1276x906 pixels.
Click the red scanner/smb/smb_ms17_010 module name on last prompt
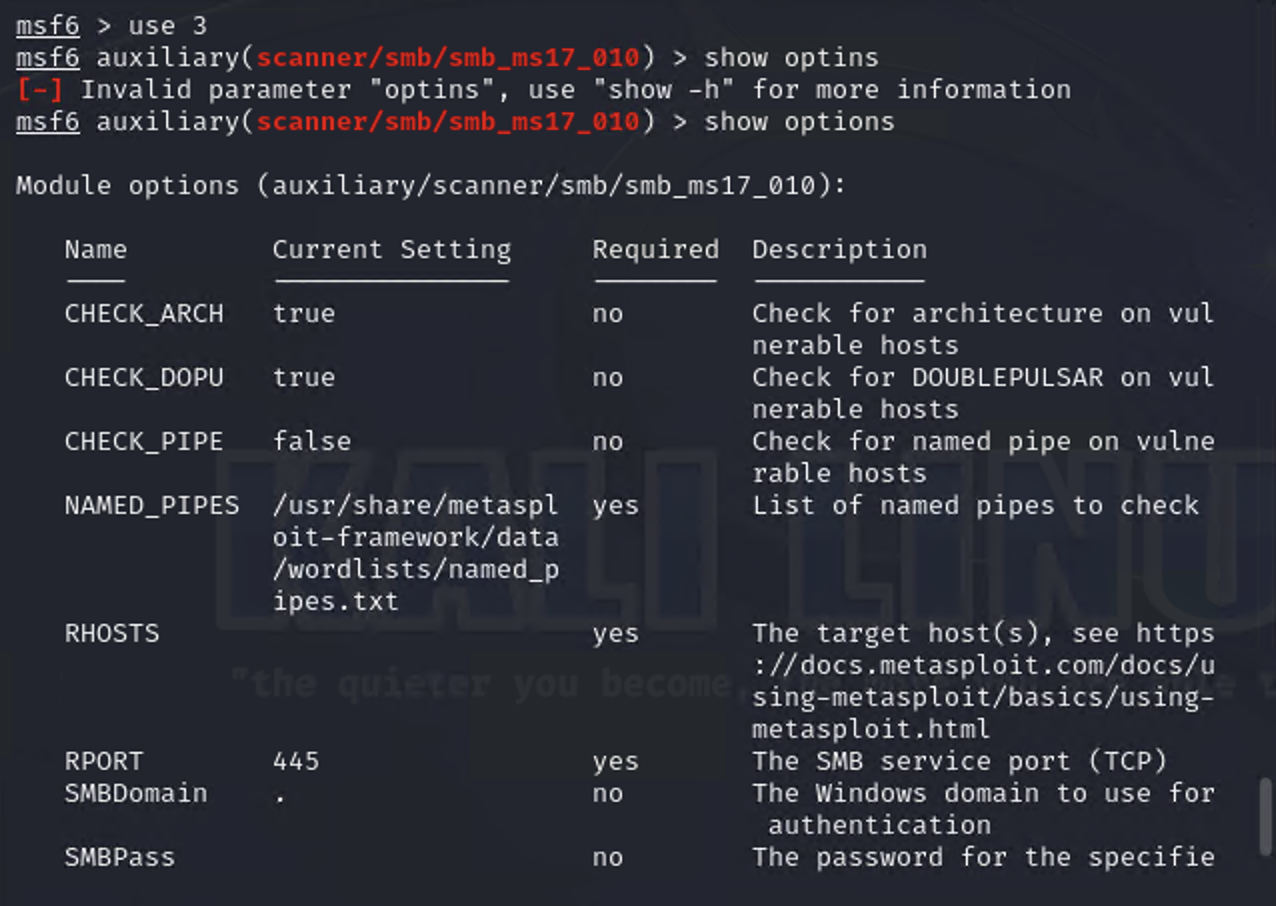point(448,121)
